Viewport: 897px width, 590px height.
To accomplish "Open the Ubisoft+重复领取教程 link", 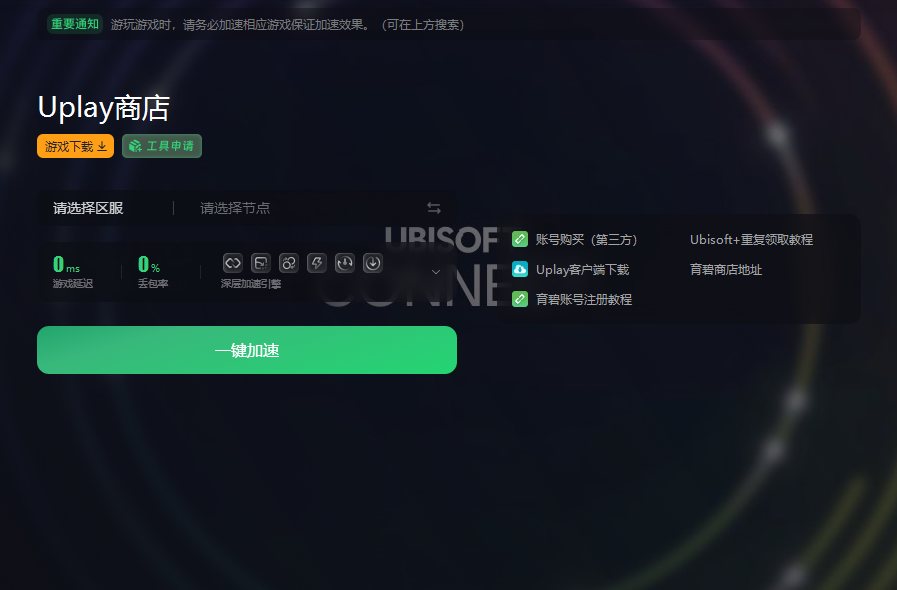I will (751, 240).
